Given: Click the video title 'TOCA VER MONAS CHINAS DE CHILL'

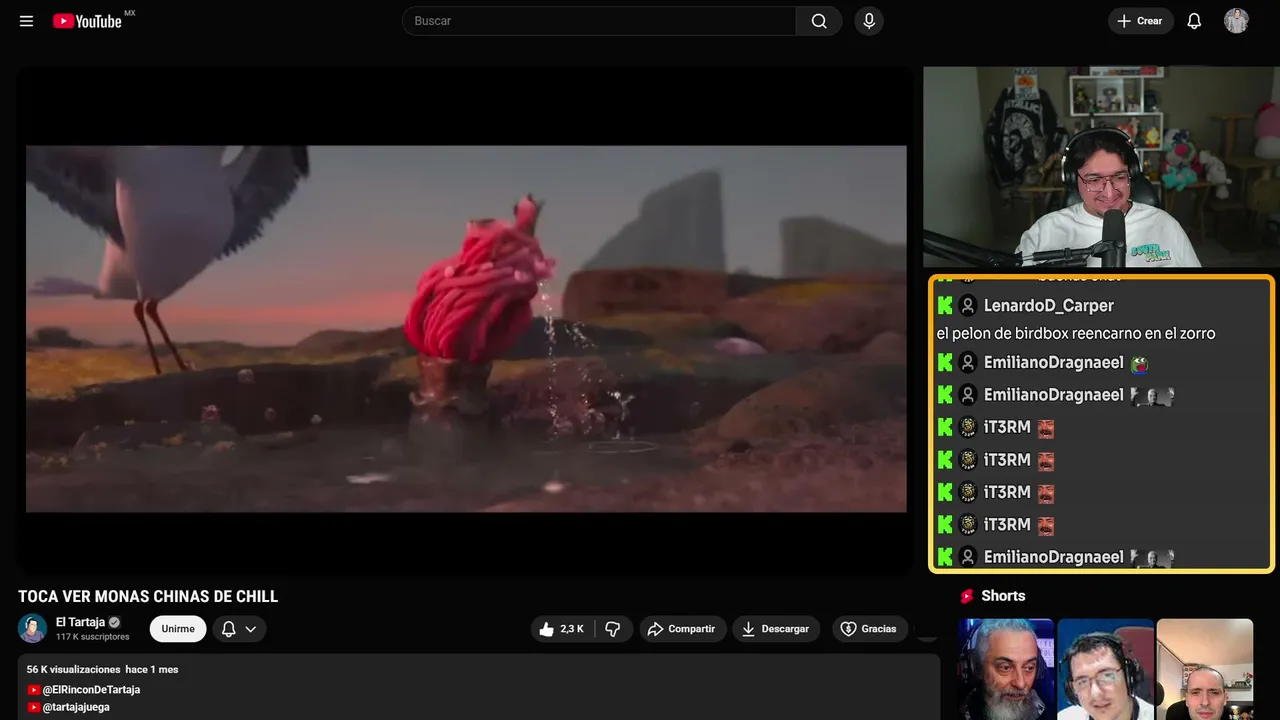Looking at the screenshot, I should (x=148, y=597).
